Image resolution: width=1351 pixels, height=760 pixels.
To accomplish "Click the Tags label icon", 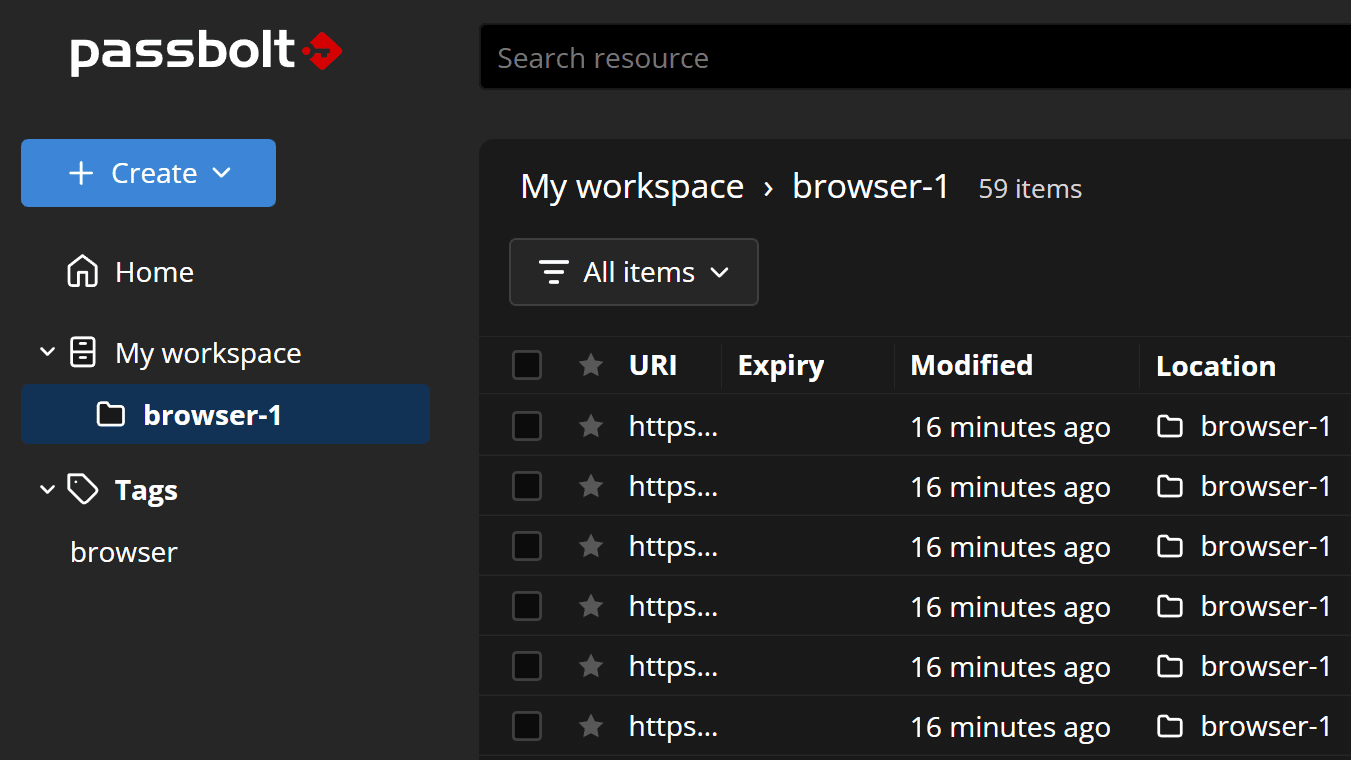I will coord(81,489).
